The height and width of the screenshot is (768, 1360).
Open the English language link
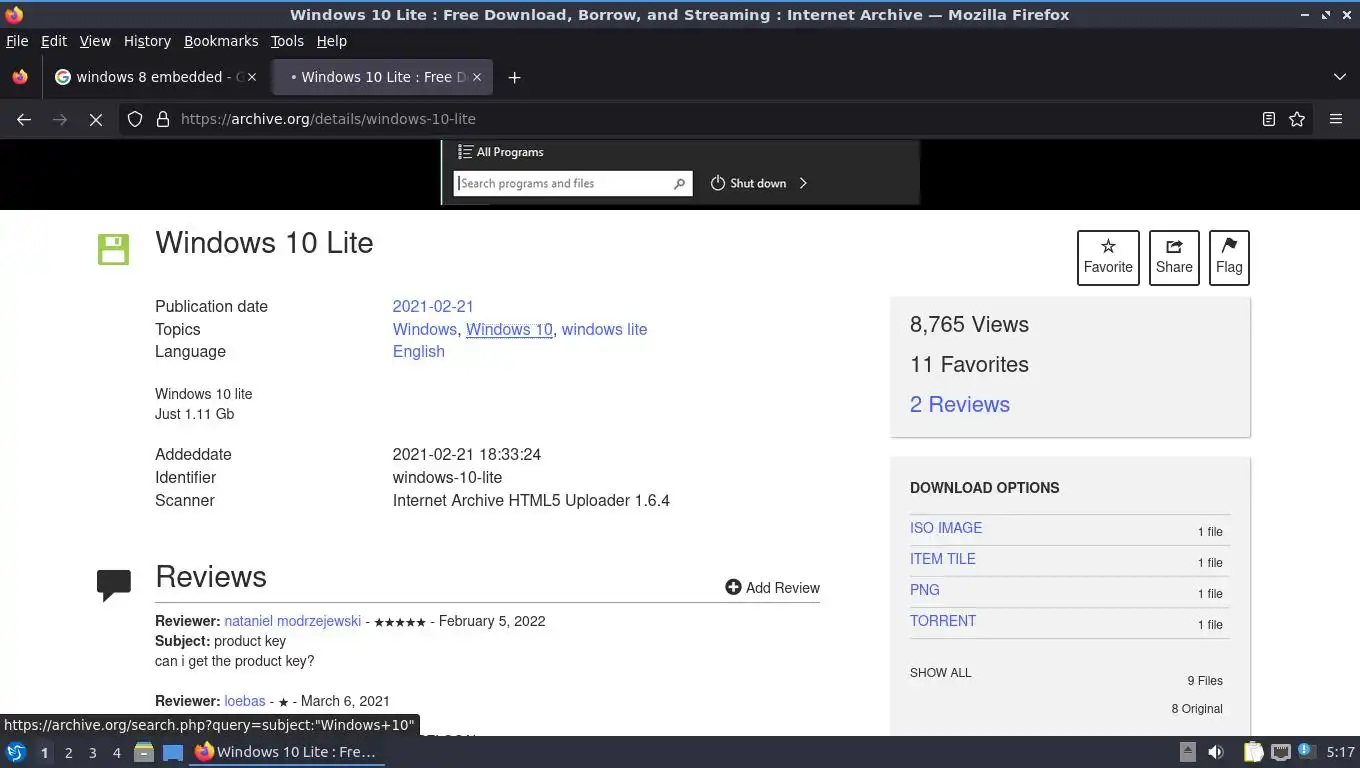tap(419, 352)
